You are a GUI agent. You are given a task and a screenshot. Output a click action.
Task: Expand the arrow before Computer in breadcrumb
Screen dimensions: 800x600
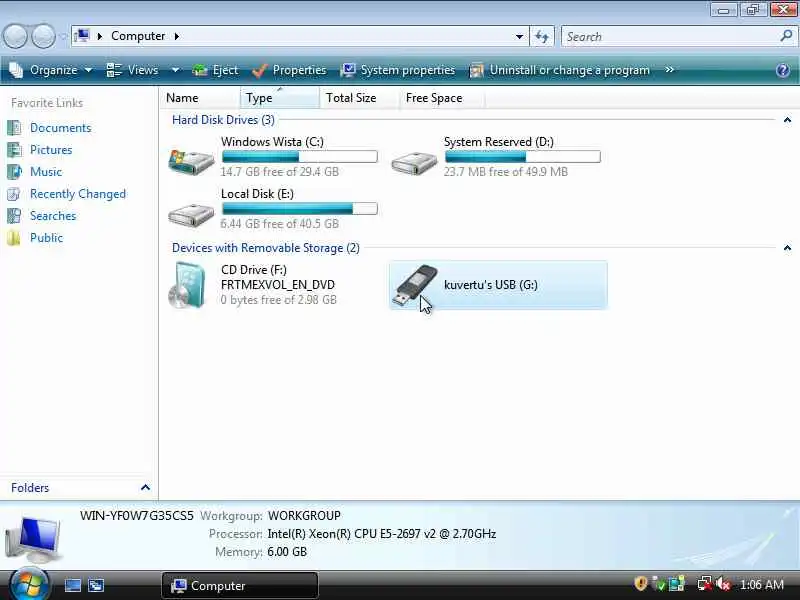100,36
